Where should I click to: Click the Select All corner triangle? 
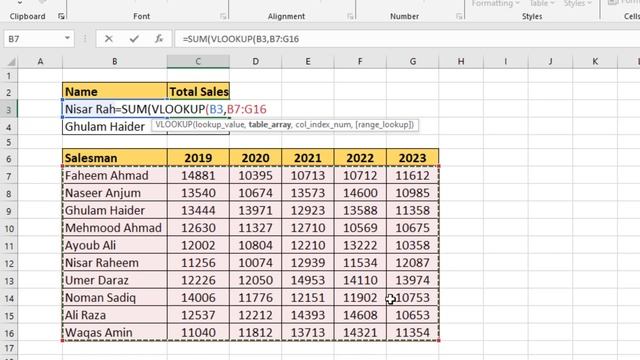[x=11, y=62]
